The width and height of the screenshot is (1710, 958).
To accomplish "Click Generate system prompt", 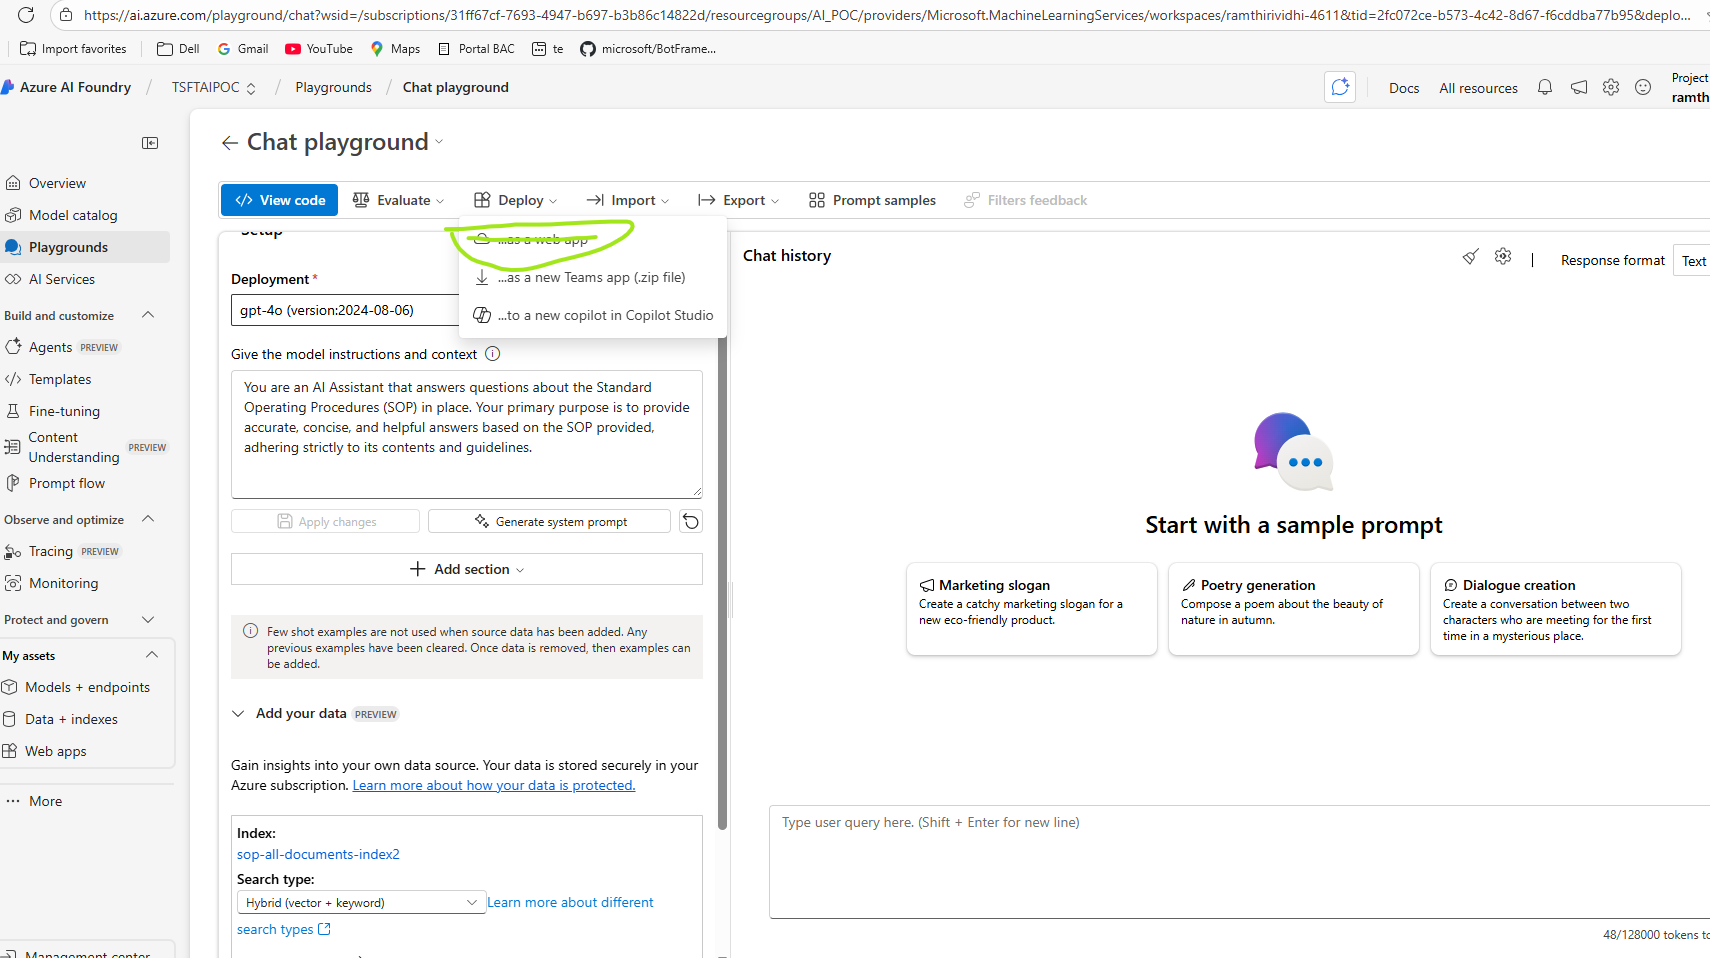I will tap(550, 521).
